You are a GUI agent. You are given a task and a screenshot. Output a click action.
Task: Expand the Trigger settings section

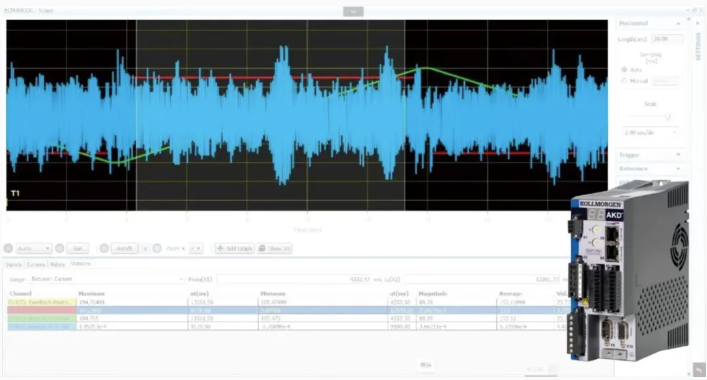650,155
